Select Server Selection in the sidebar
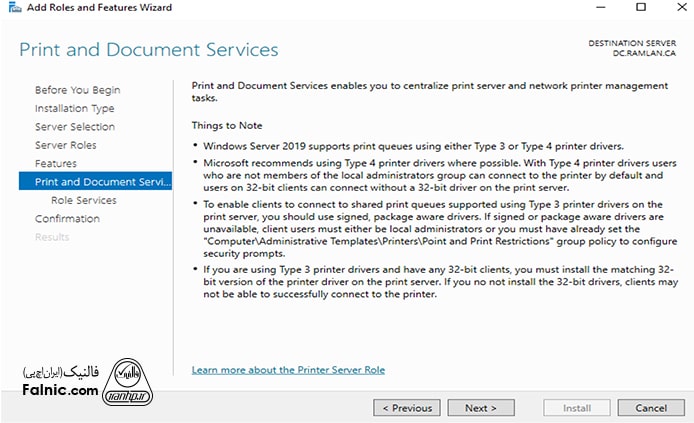694x423 pixels. coord(74,127)
